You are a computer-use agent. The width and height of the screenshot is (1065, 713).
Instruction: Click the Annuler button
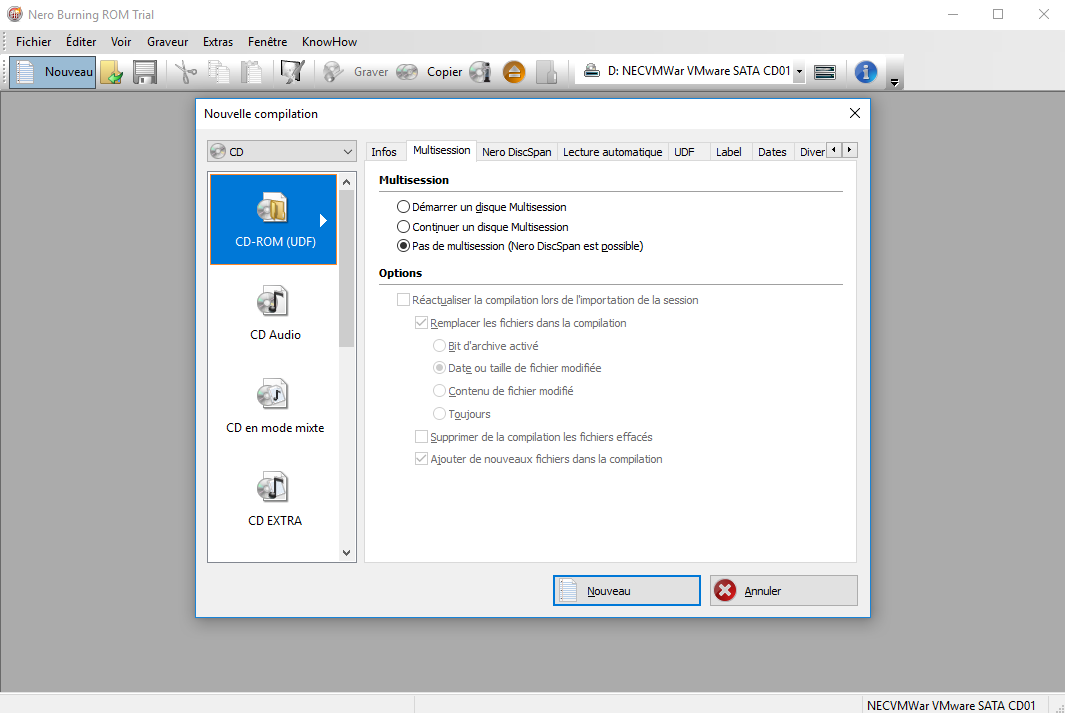click(784, 591)
